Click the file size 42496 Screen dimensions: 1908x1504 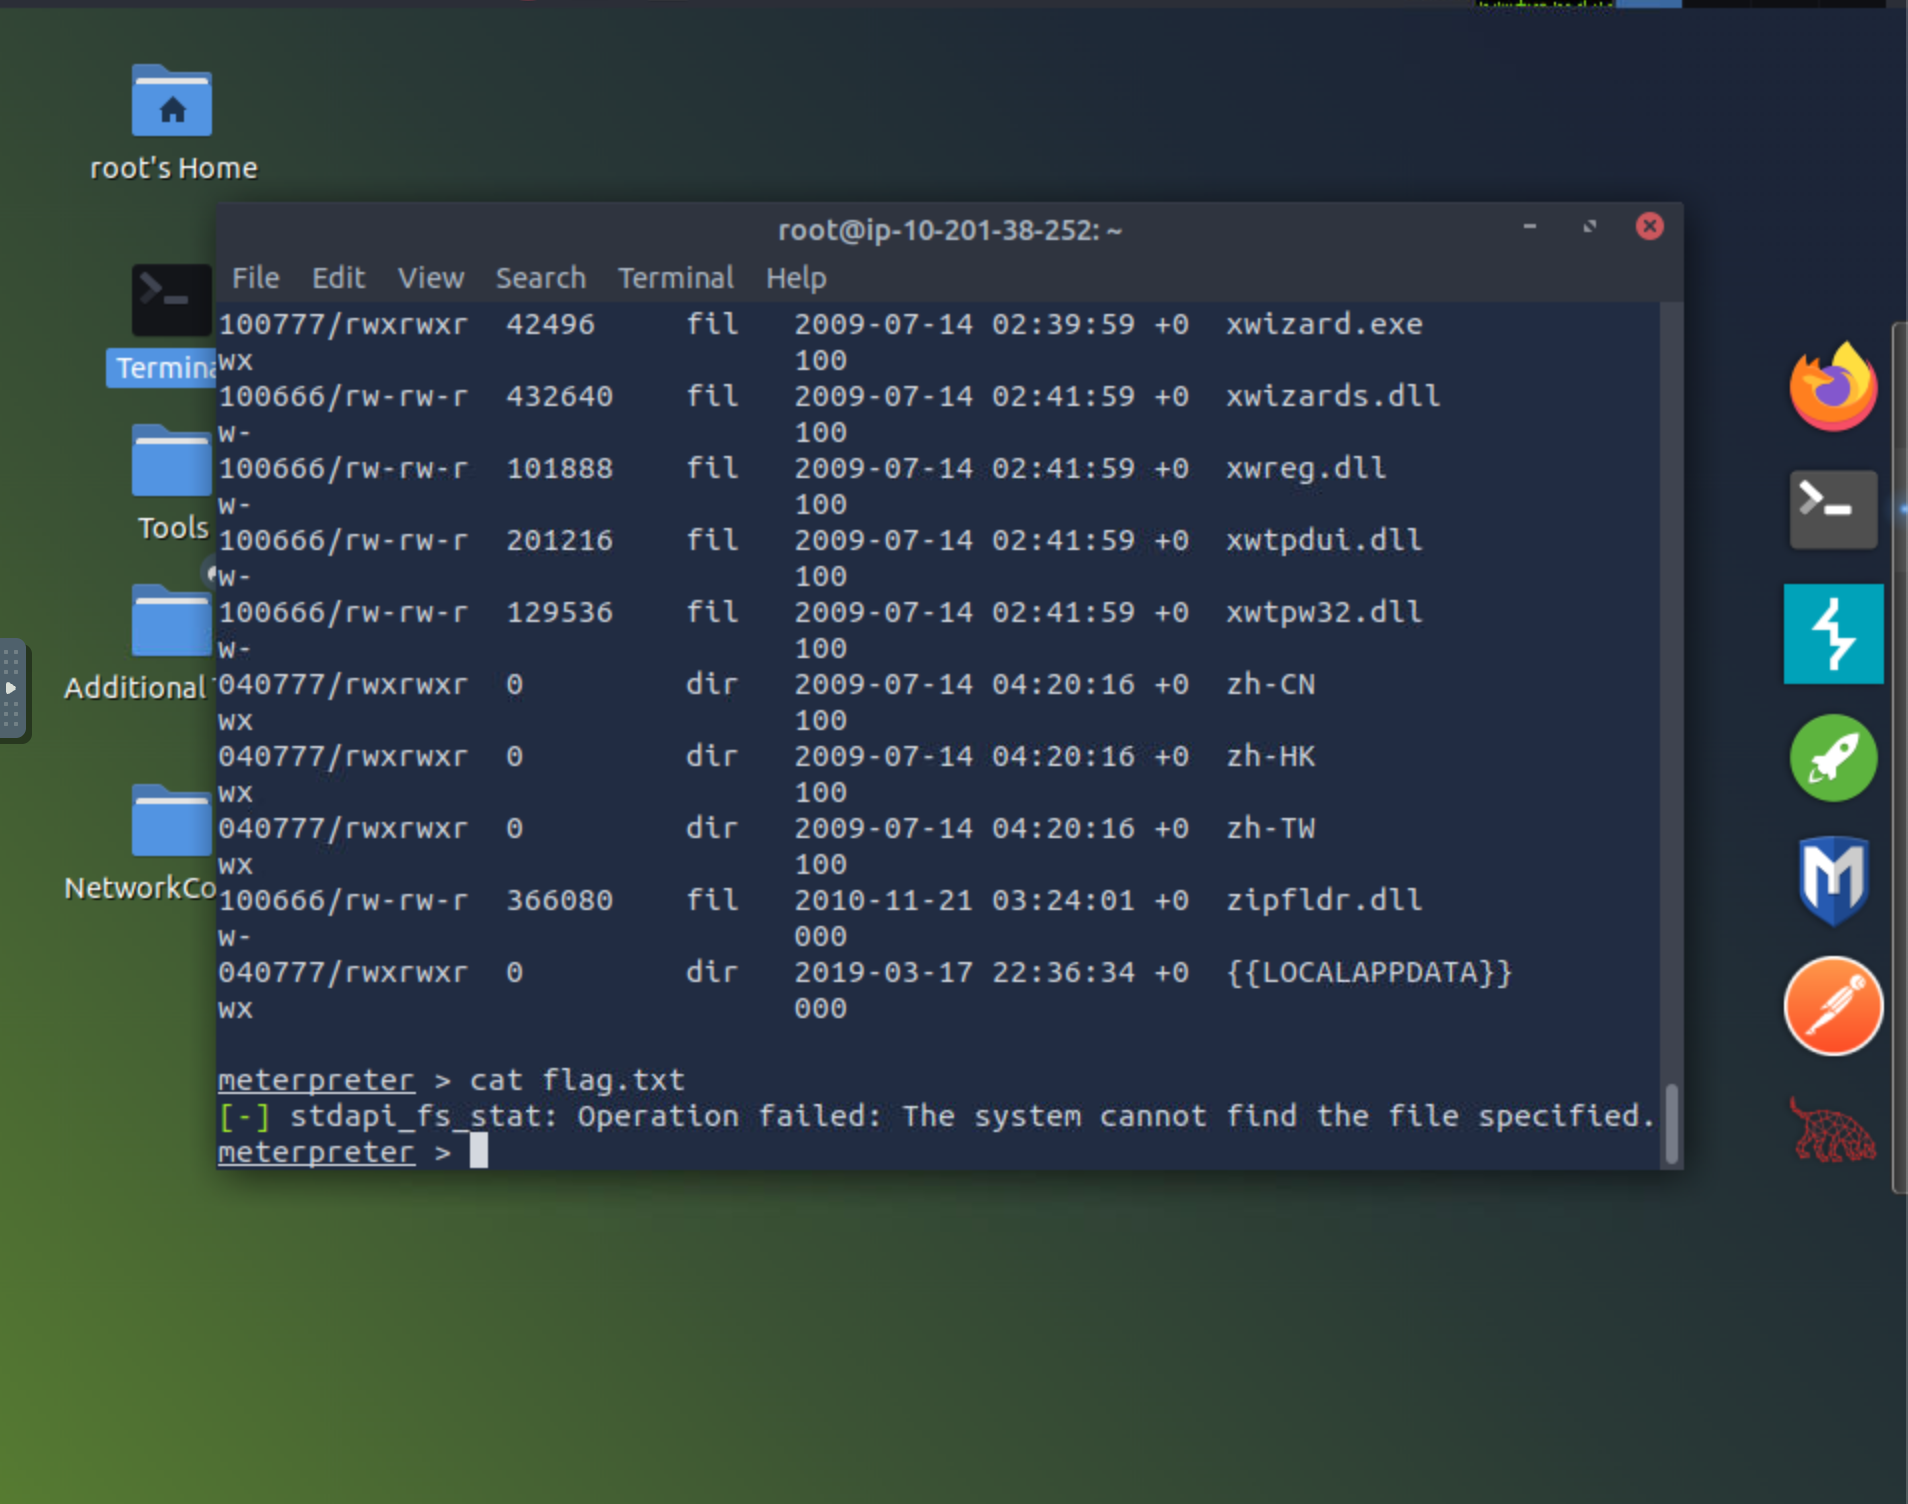pos(550,324)
